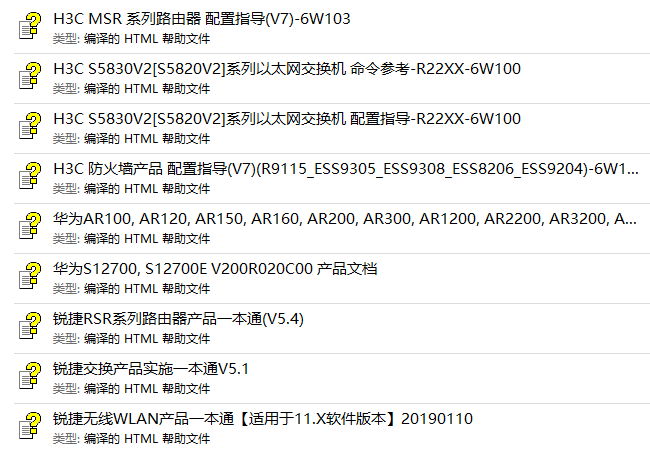This screenshot has width=650, height=460.
Task: Click the 类型 line beneath H3C MSR 配置指导
Action: click(x=131, y=39)
